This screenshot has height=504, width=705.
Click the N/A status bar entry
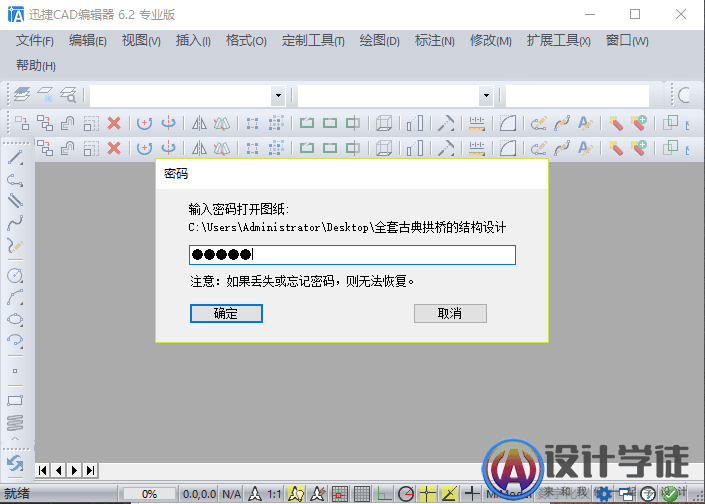point(231,494)
